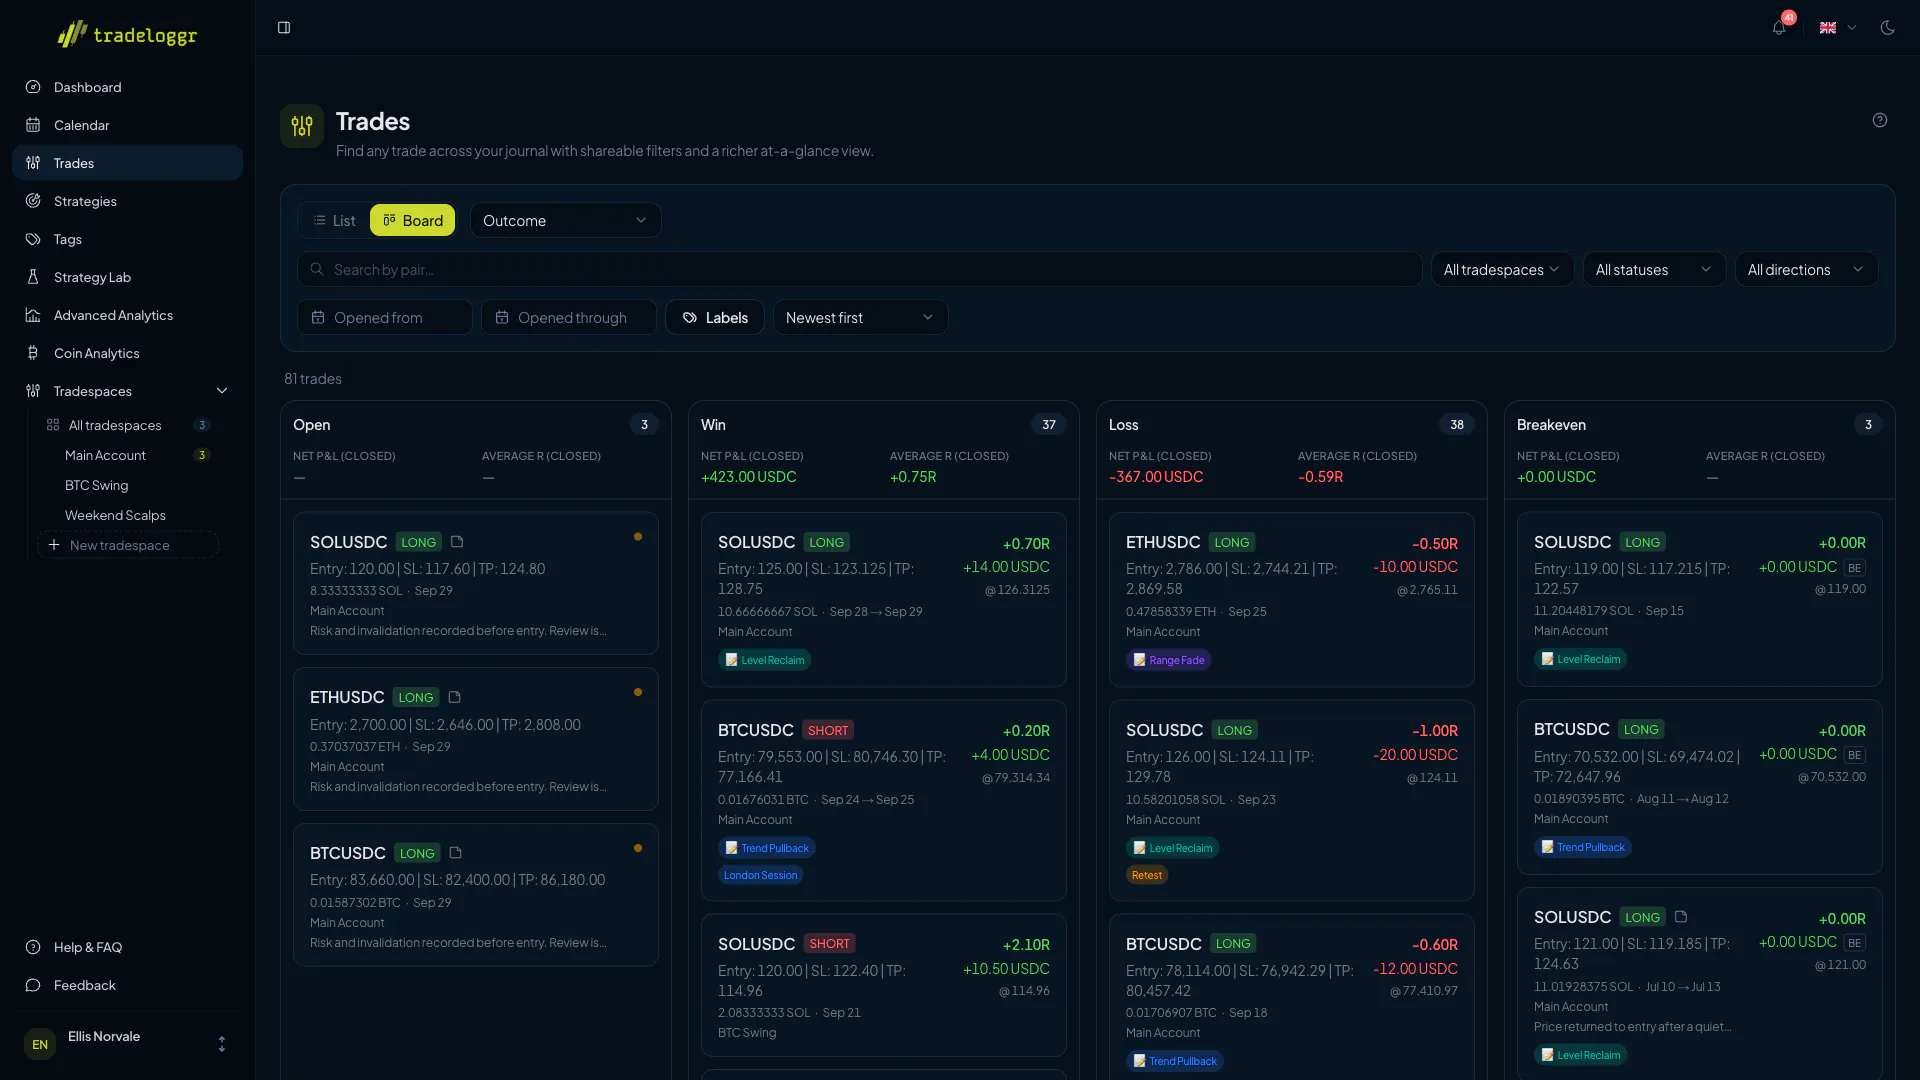Click Trend Pullback tag on BTCUSDC -0.60R

tap(1175, 1061)
